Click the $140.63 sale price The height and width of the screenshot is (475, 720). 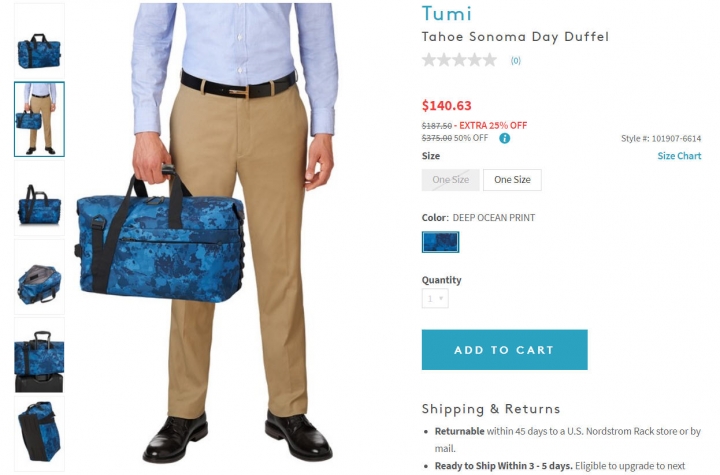coord(446,106)
